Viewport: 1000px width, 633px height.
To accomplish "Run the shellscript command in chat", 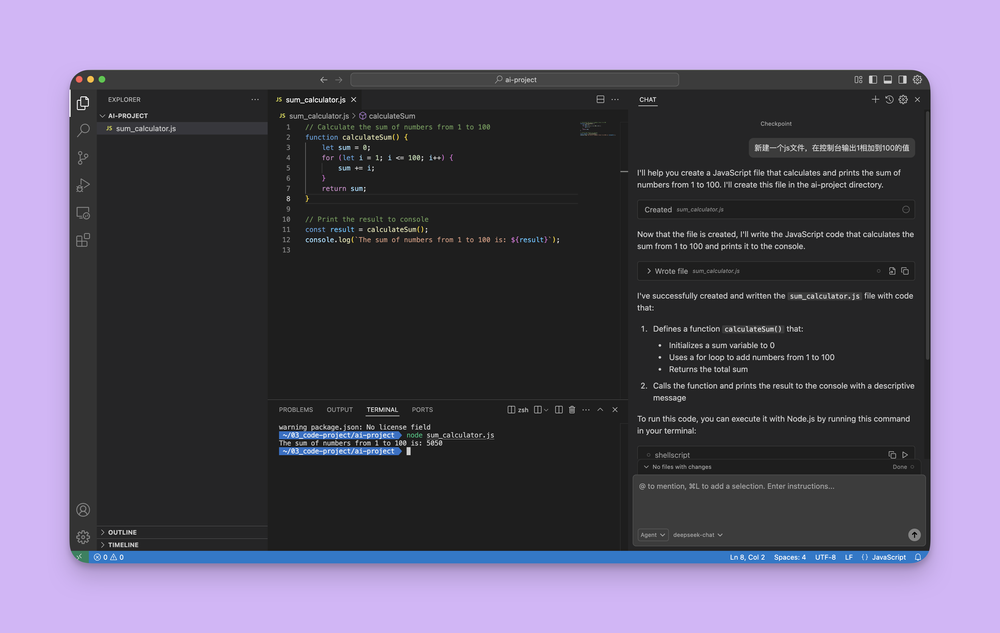I will (905, 455).
